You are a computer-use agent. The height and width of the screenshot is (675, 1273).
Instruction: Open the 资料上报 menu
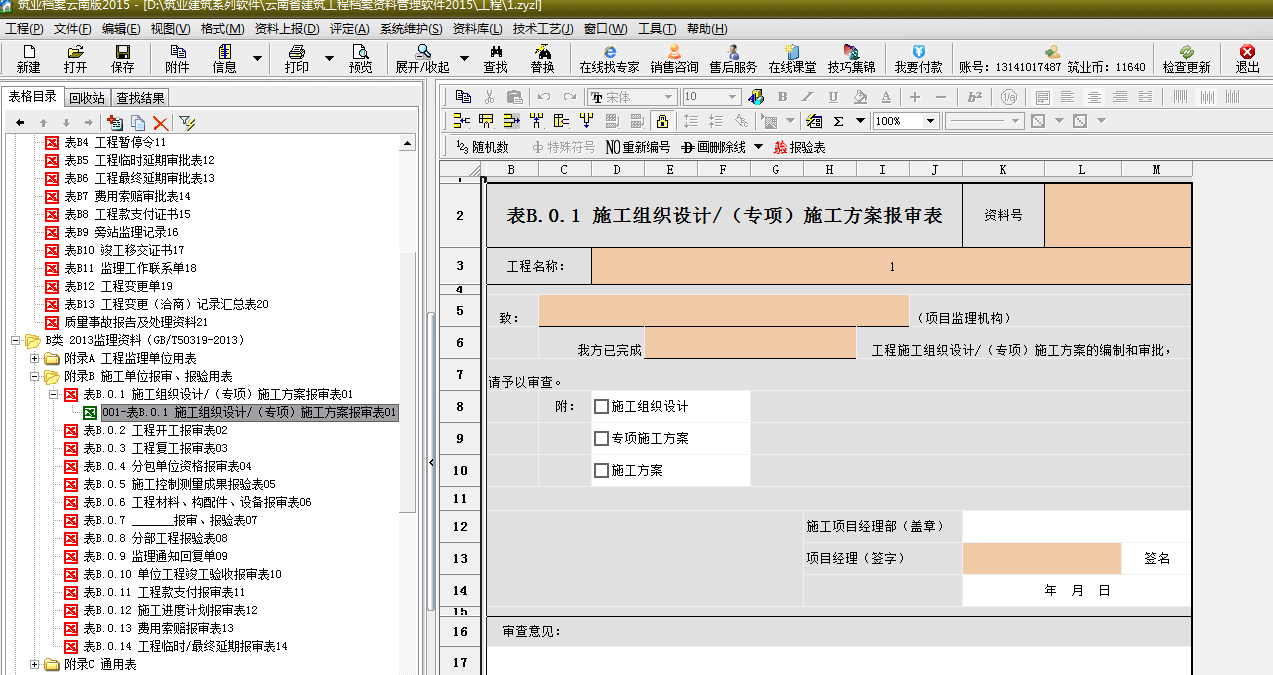[287, 29]
